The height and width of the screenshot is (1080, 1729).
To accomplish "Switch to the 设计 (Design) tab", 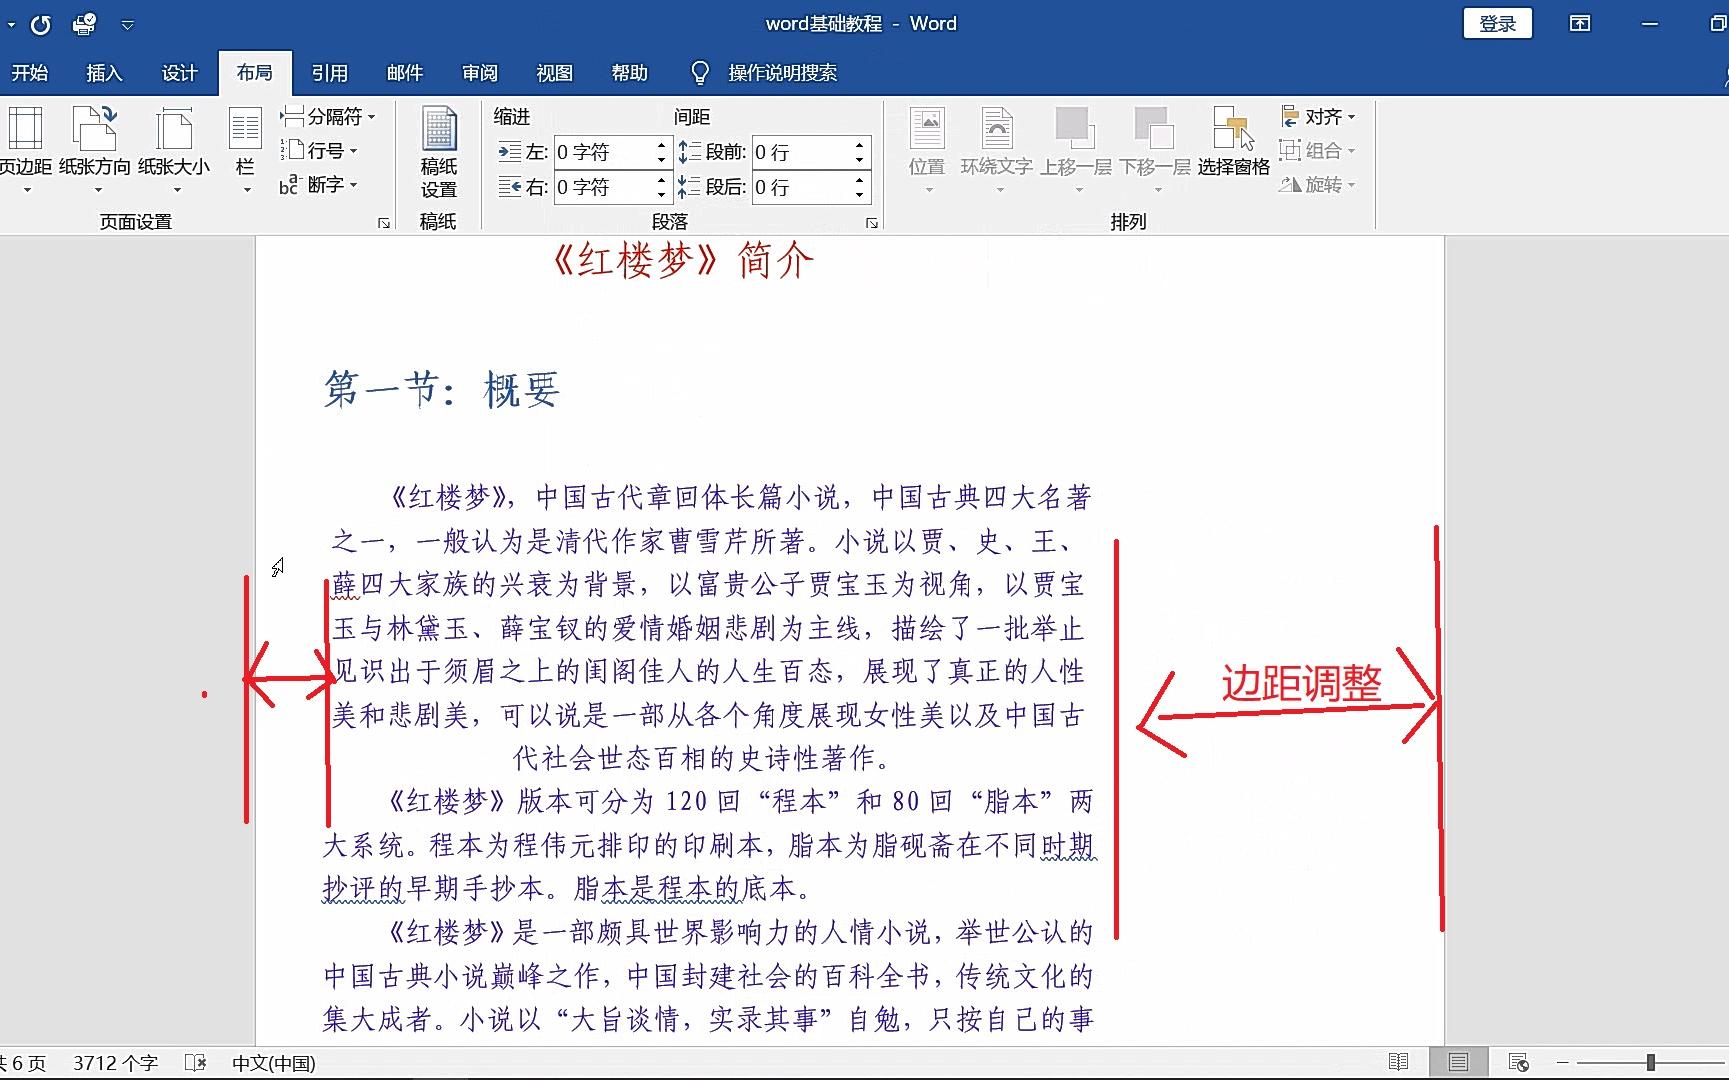I will (179, 73).
